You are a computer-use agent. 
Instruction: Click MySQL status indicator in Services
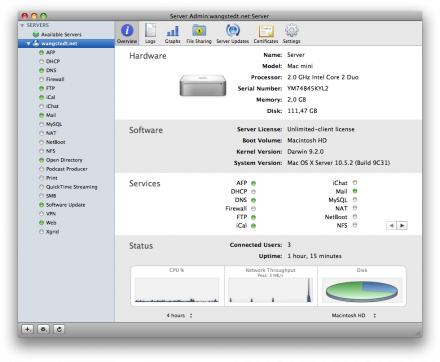[x=355, y=200]
